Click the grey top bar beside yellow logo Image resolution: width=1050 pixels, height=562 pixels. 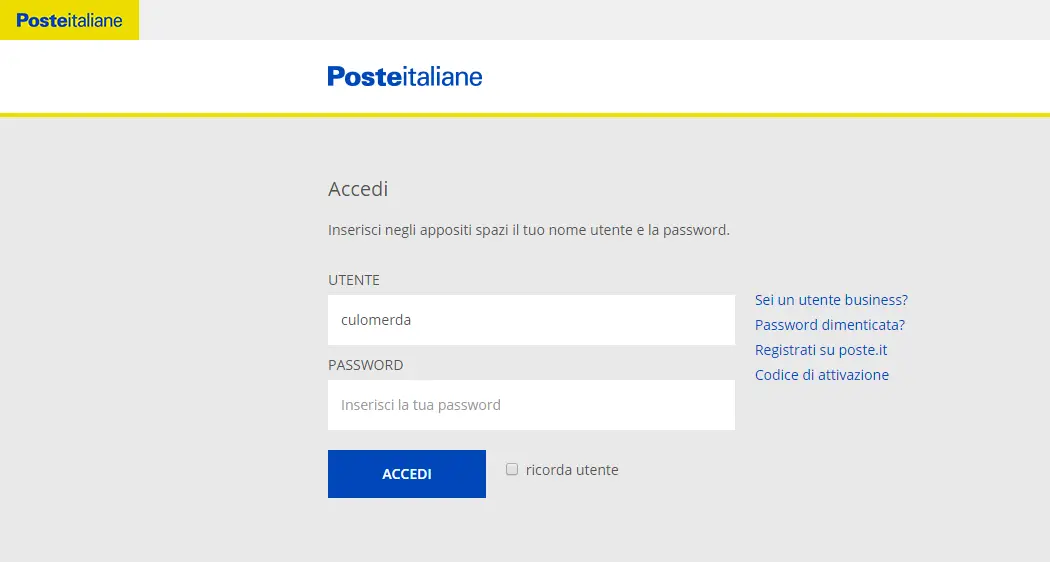[595, 19]
